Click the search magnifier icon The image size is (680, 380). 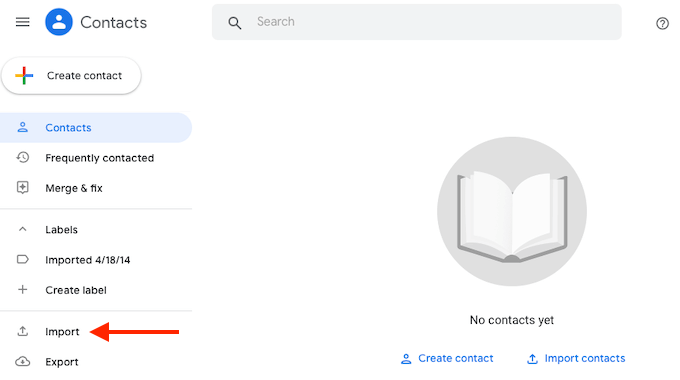tap(235, 23)
